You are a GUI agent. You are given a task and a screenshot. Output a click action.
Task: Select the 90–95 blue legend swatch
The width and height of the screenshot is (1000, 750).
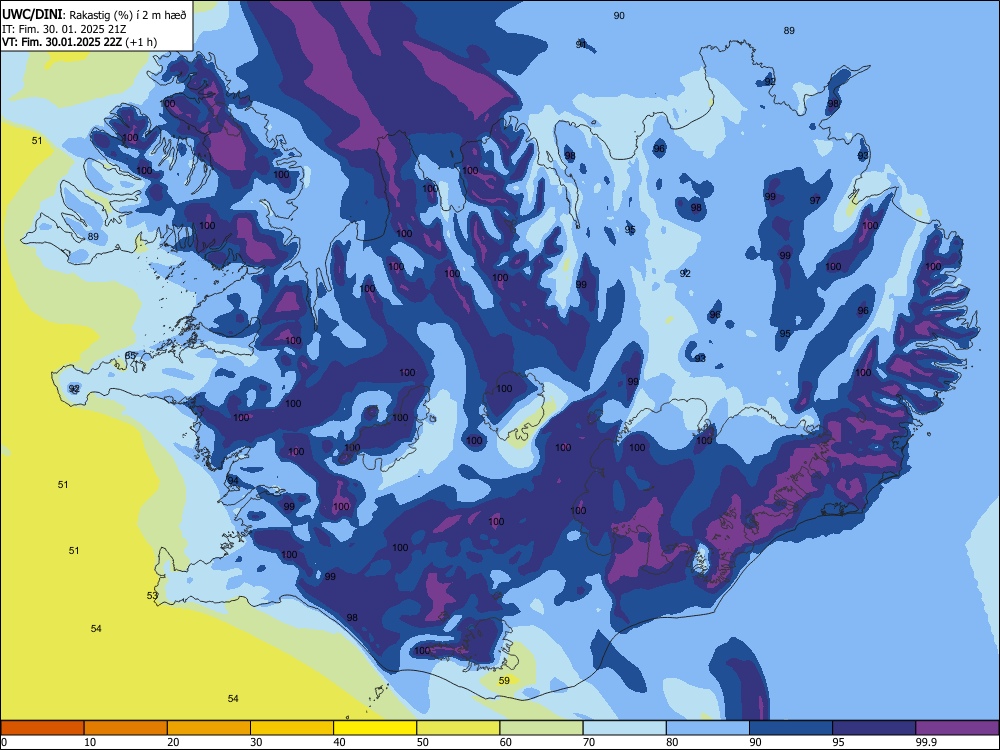[x=791, y=728]
